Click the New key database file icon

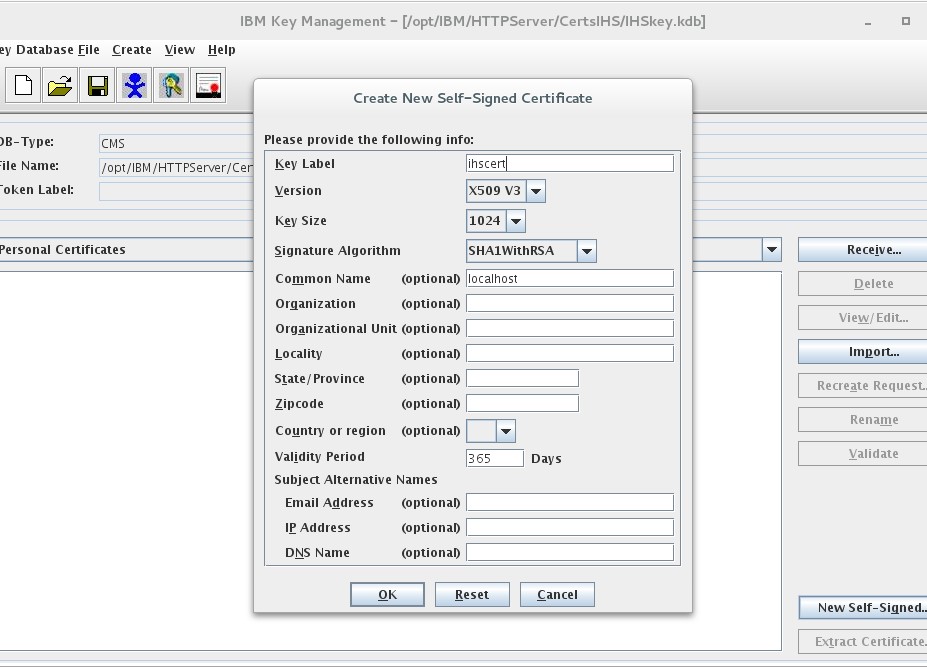coord(23,85)
